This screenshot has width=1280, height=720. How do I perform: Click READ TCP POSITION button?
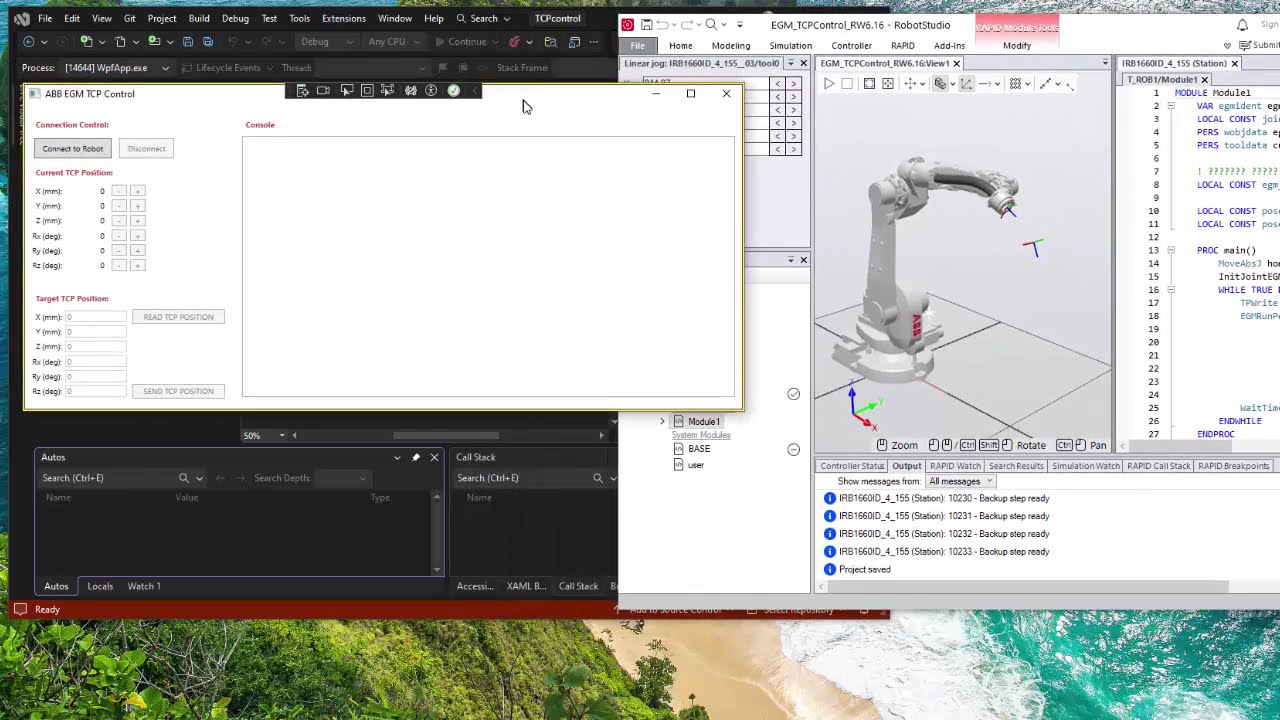tap(178, 317)
